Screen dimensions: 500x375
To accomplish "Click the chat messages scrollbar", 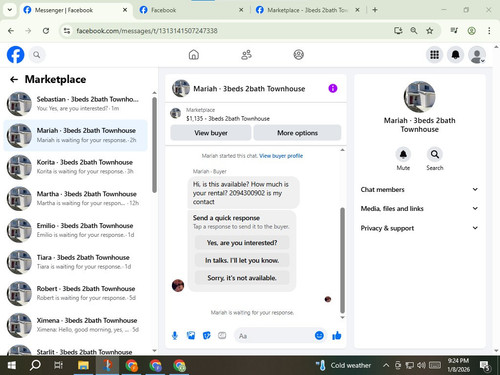I will pyautogui.click(x=342, y=260).
